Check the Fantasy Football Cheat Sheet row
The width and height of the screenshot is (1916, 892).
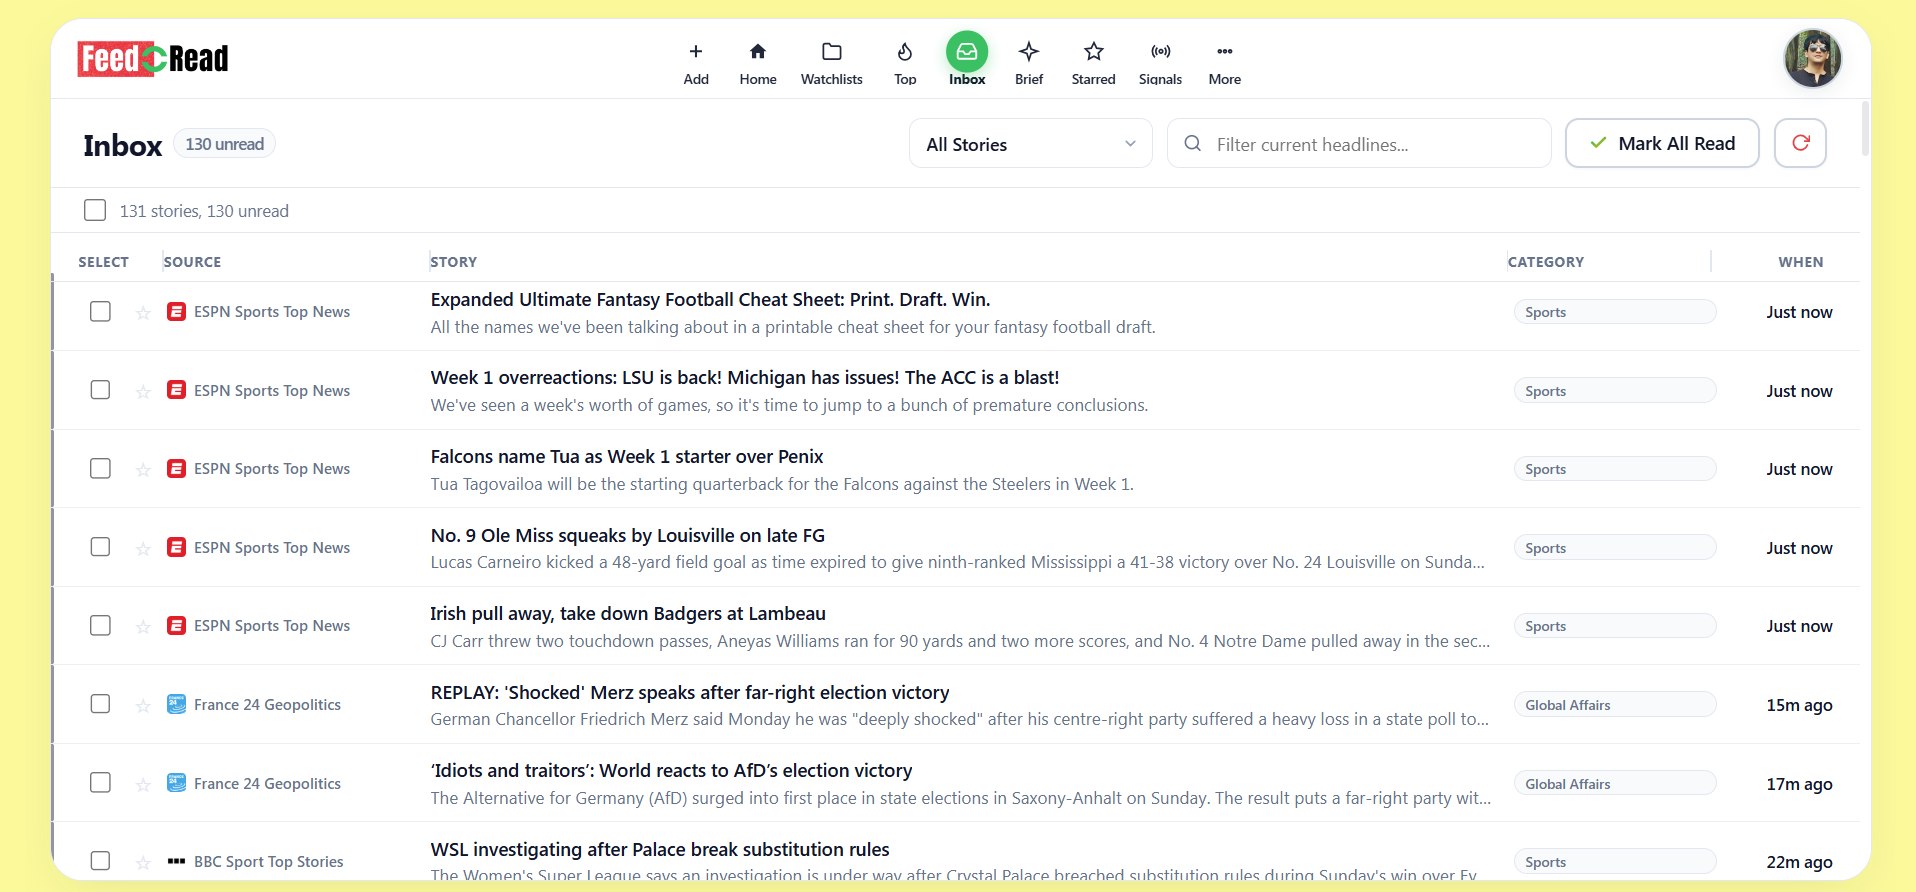[100, 311]
